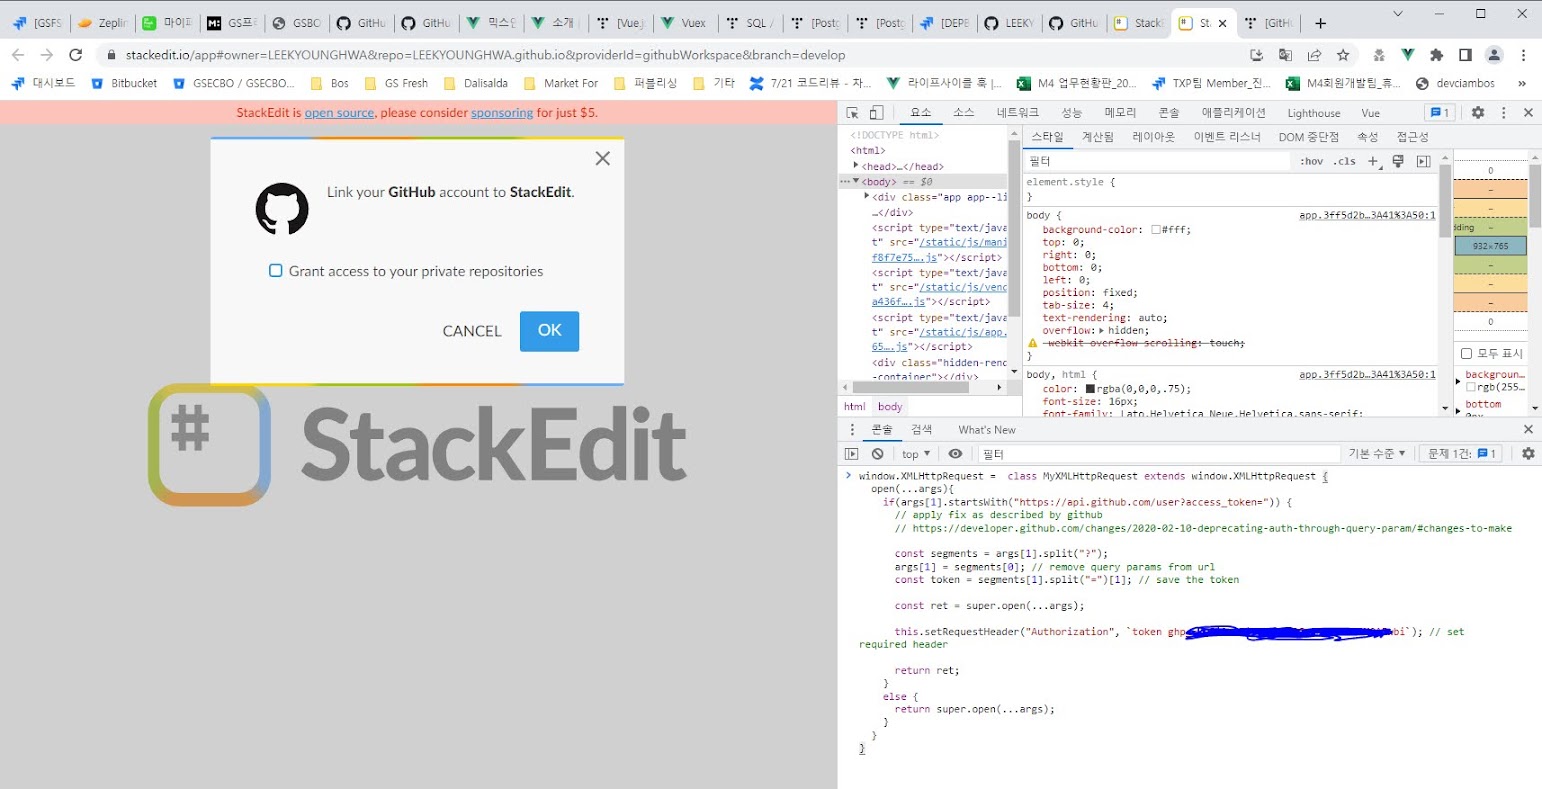Click the console 필터 filter input
The height and width of the screenshot is (789, 1542).
pyautogui.click(x=1158, y=454)
